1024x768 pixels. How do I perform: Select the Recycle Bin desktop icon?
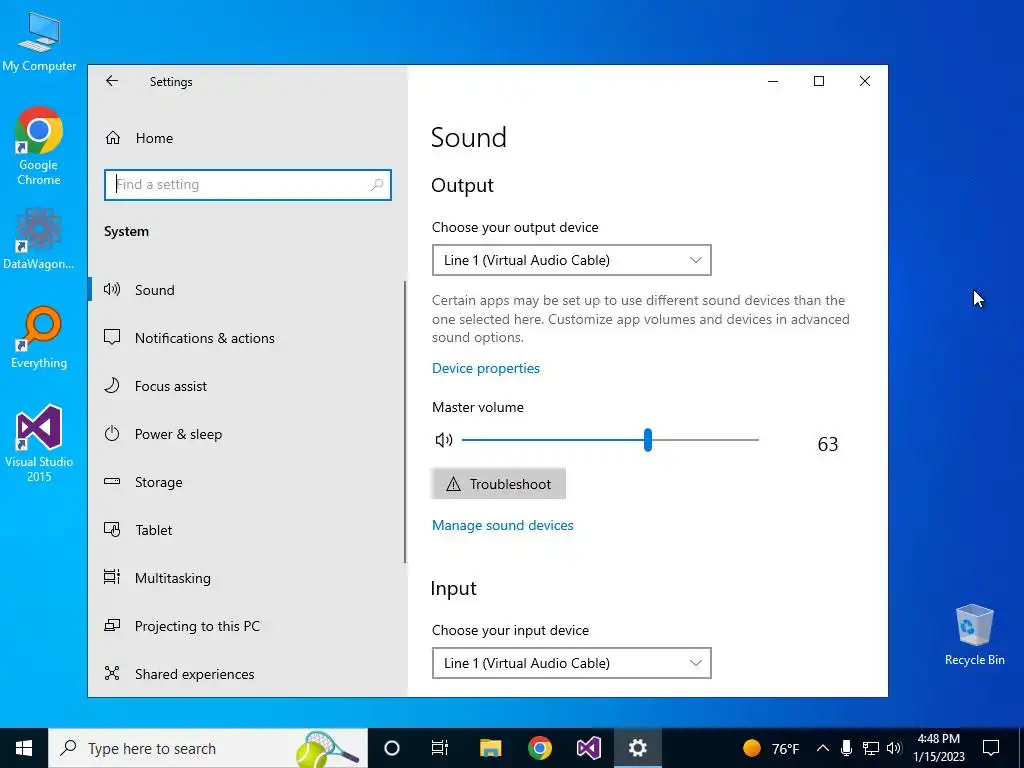coord(974,635)
